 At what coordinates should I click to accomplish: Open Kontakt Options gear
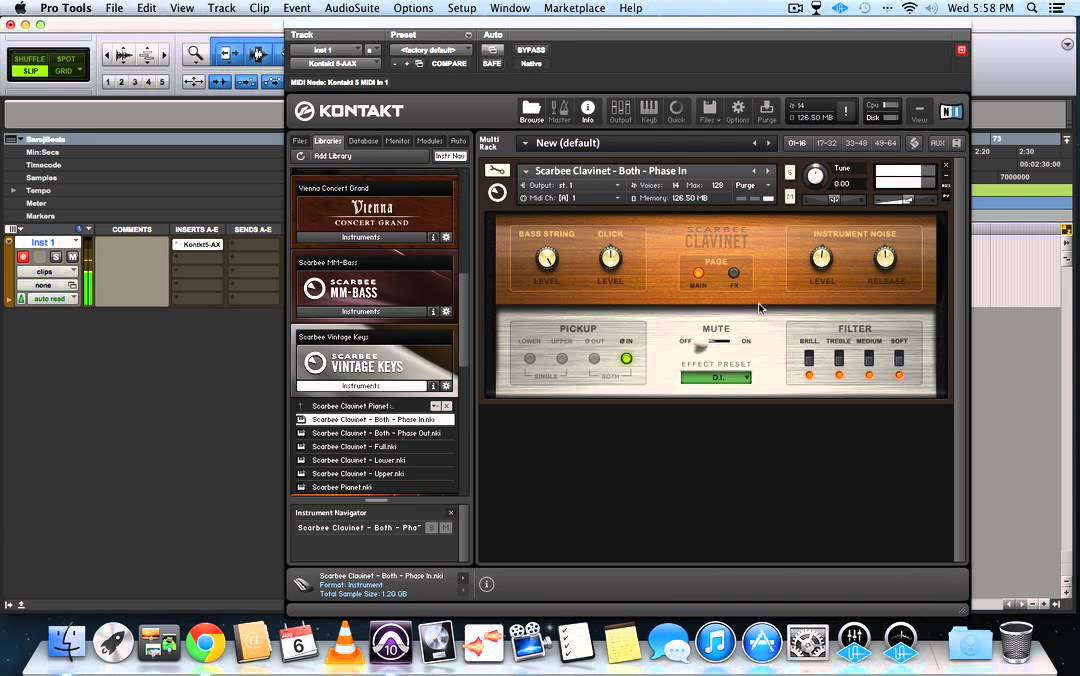(x=738, y=111)
